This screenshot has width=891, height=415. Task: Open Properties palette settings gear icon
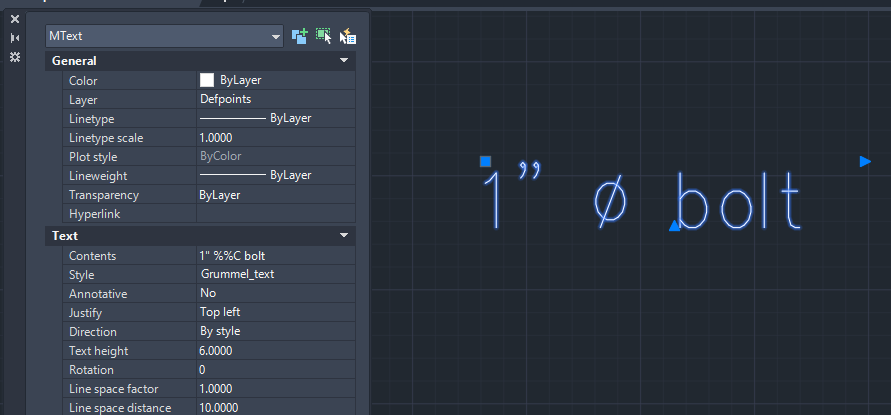15,56
